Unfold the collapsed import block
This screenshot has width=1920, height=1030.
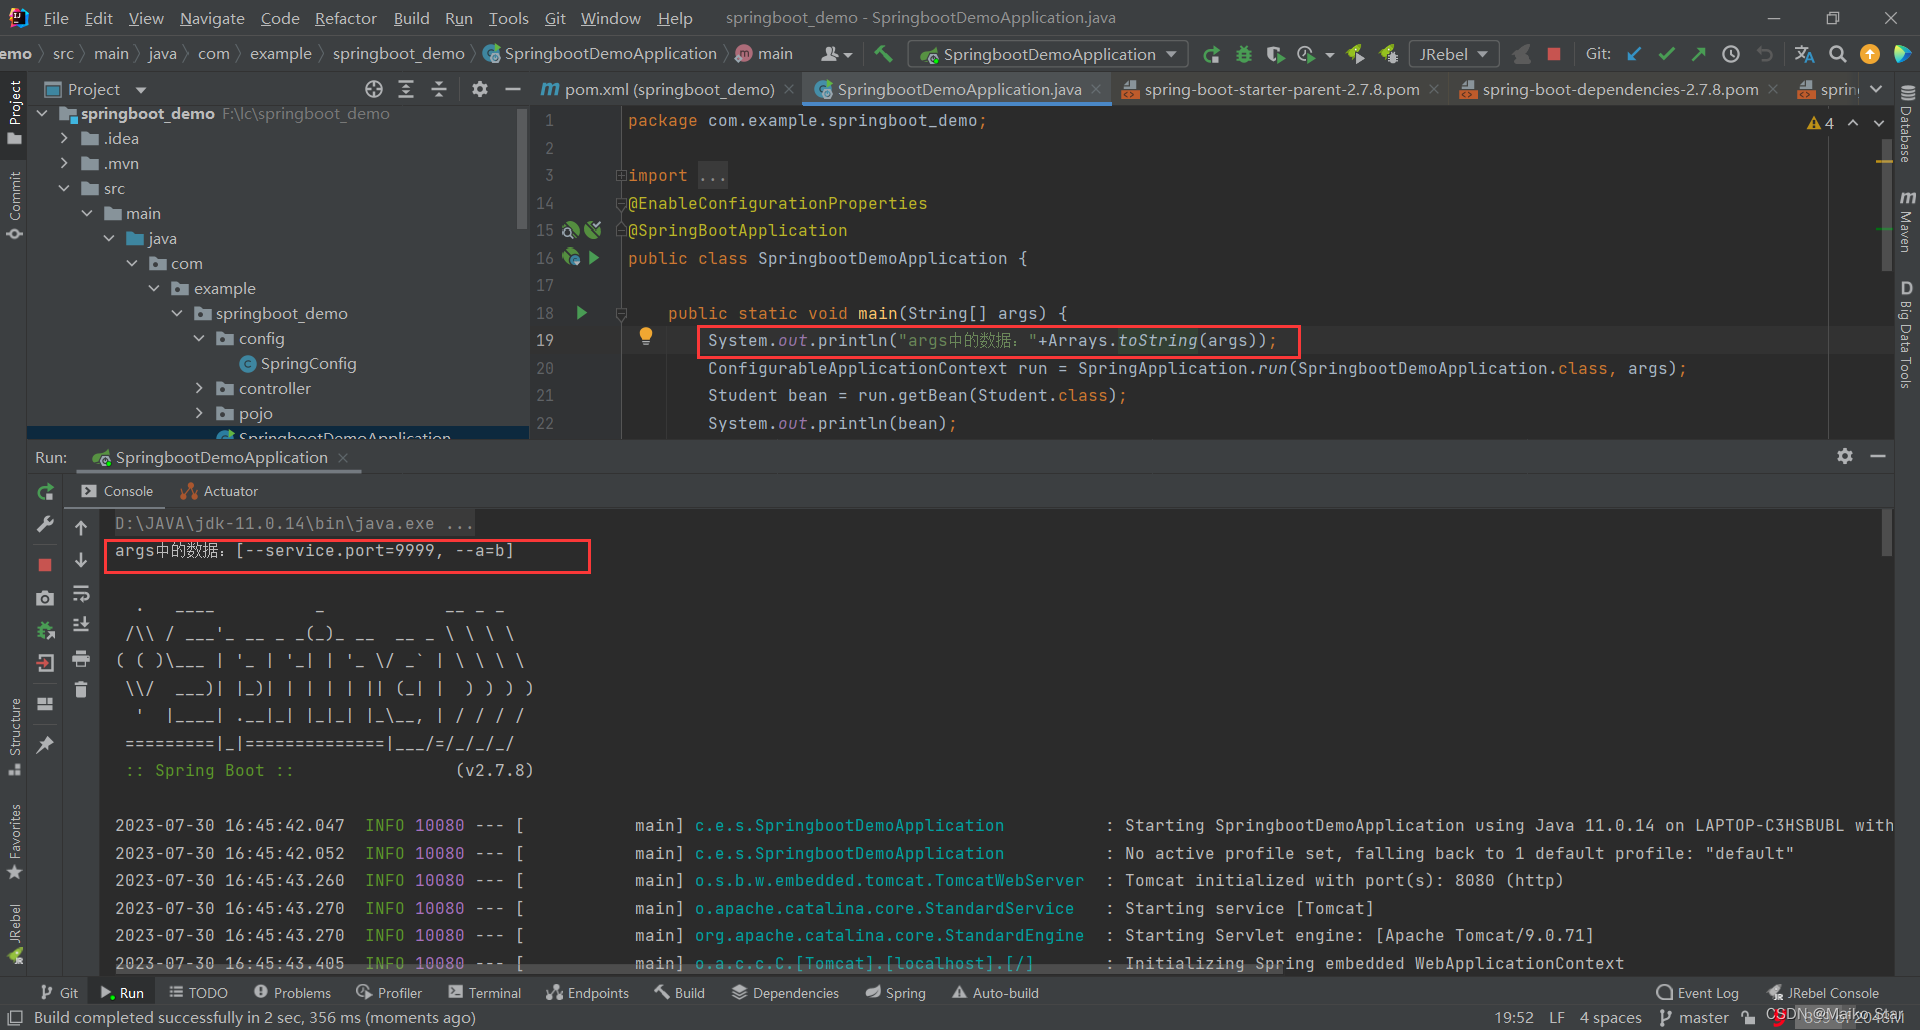[621, 175]
